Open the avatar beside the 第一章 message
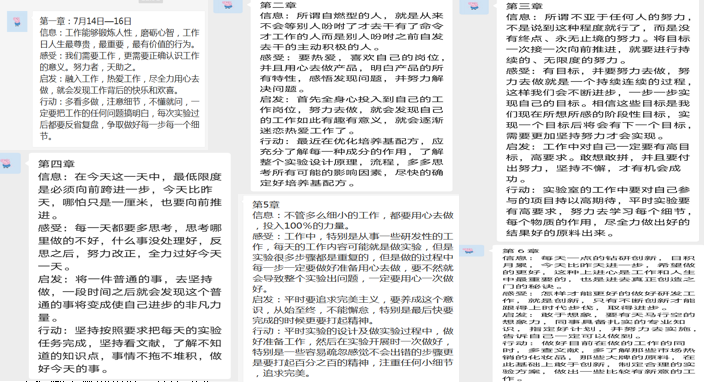704x382 pixels. pyautogui.click(x=17, y=22)
